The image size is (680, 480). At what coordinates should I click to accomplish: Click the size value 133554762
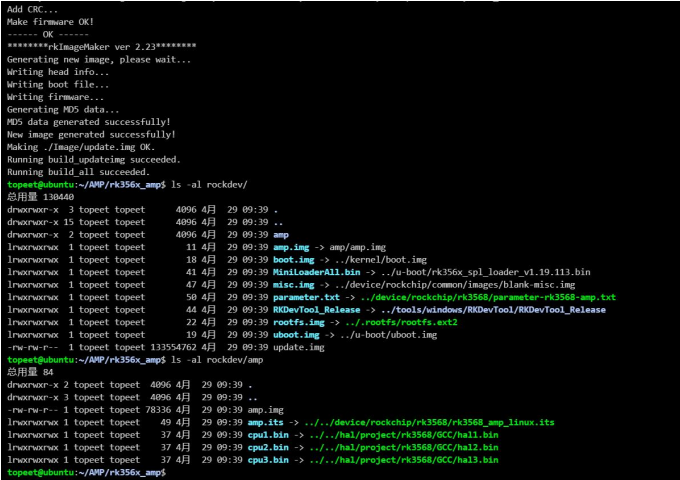coord(173,347)
